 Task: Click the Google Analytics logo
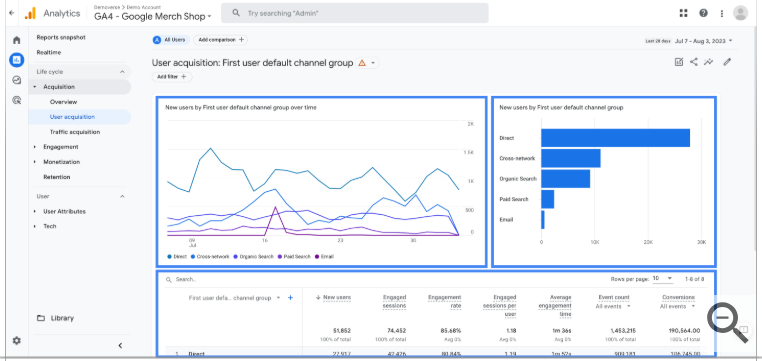(30, 13)
